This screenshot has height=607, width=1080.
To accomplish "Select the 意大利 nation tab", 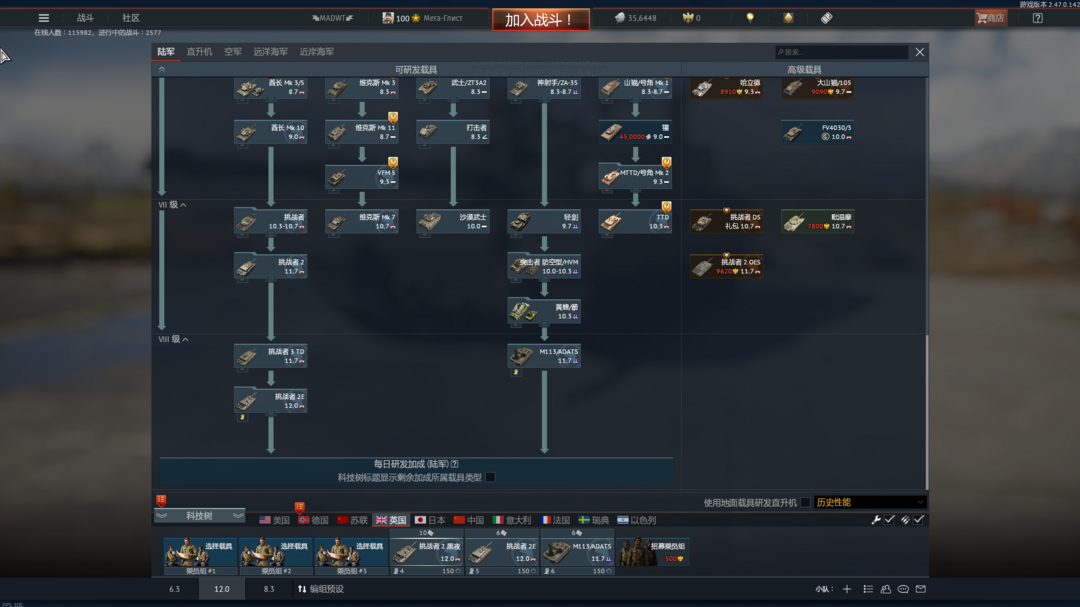I will [x=512, y=520].
